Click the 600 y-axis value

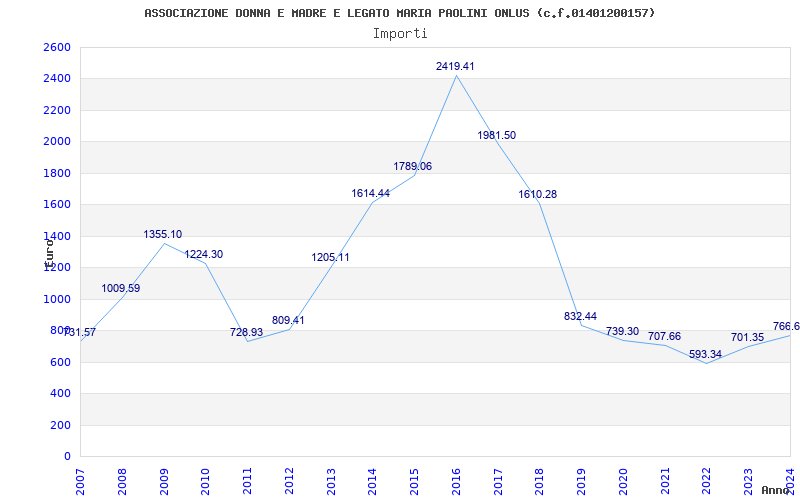(x=60, y=362)
